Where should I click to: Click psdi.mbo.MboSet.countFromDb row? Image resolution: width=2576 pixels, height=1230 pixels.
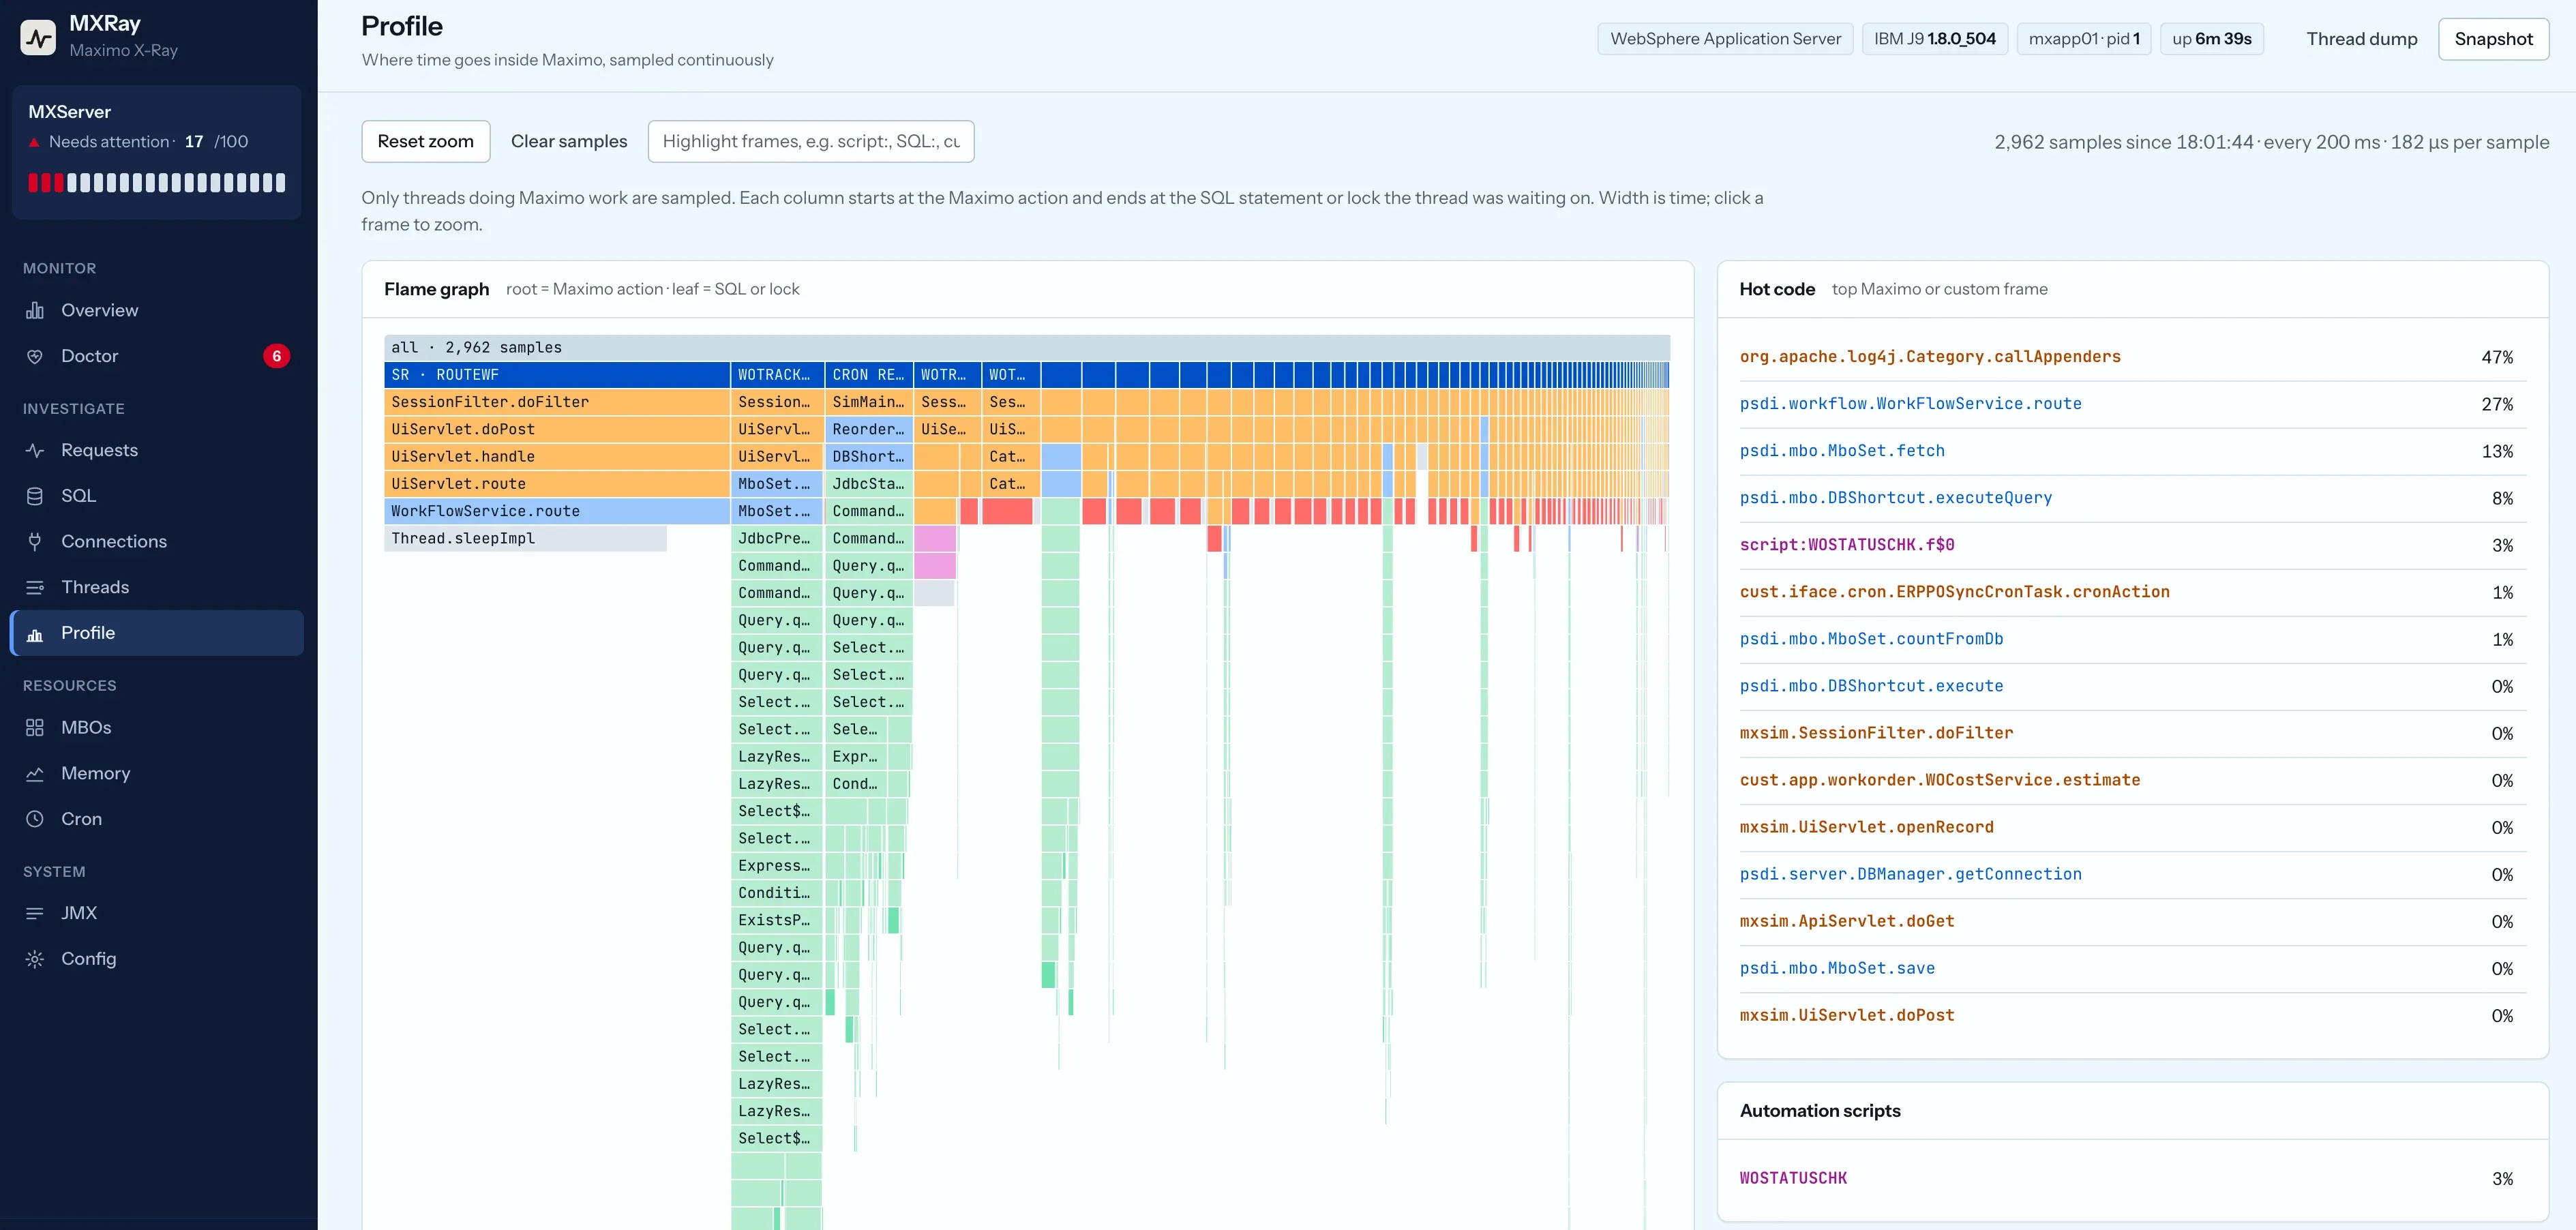2132,639
